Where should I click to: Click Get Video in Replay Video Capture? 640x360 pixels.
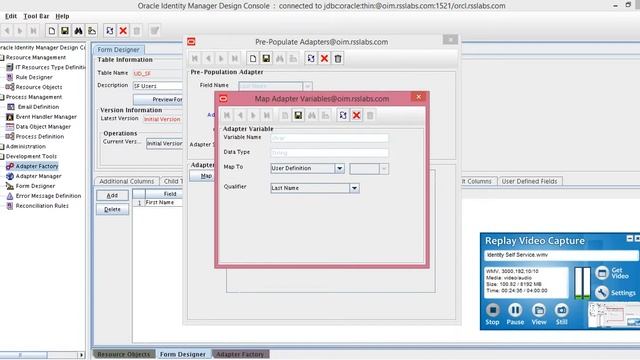(x=612, y=273)
